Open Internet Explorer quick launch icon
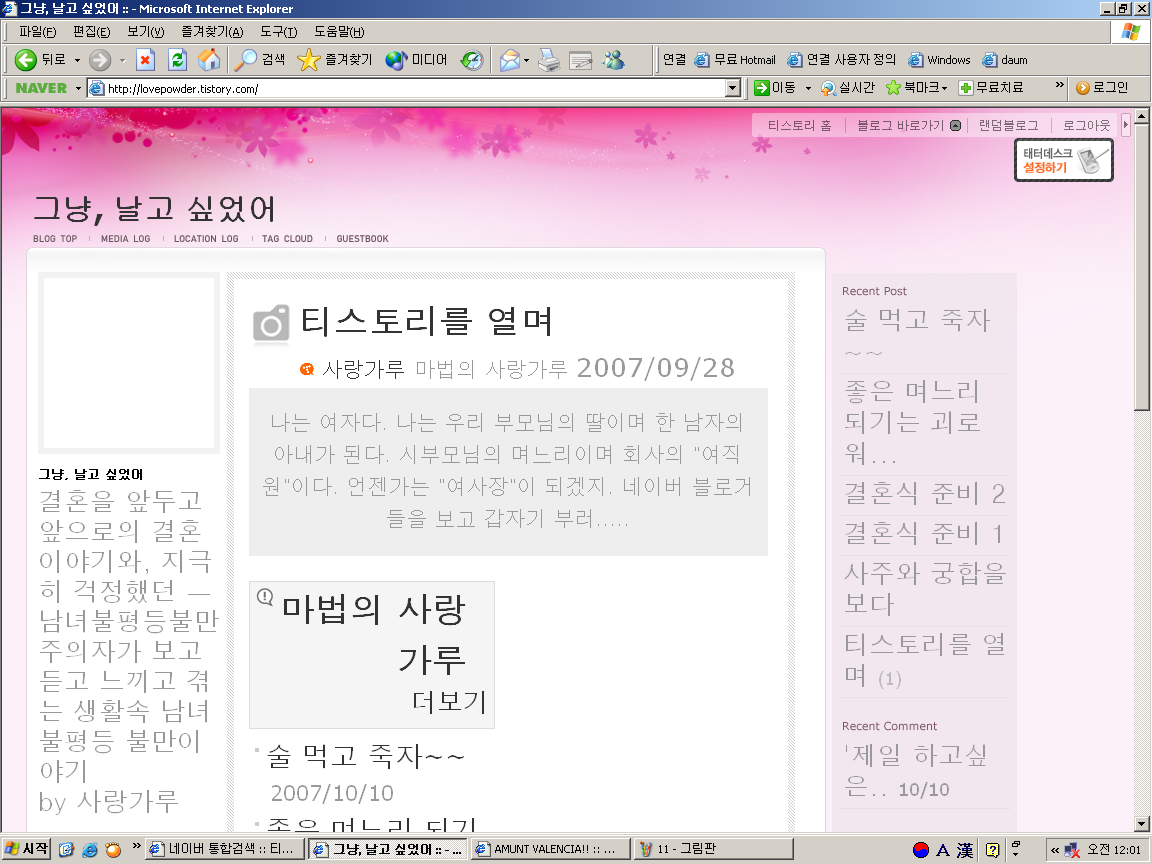 click(x=90, y=850)
